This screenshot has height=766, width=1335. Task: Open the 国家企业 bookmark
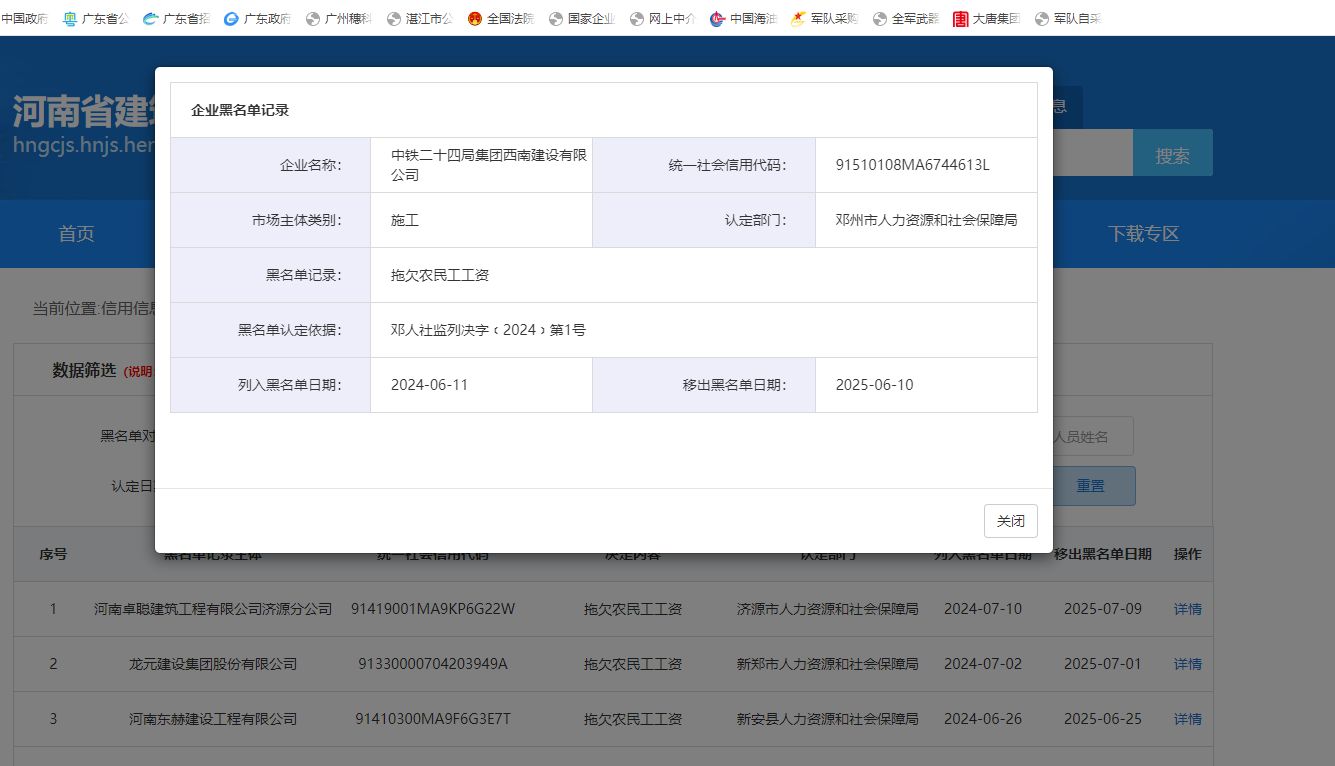click(x=581, y=18)
